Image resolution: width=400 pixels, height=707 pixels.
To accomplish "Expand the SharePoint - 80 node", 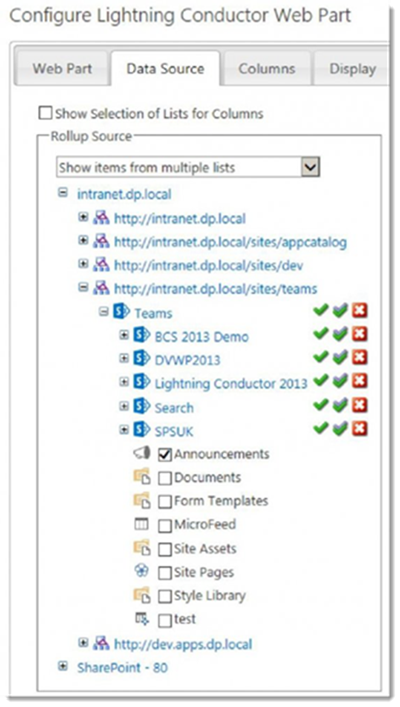I will tap(63, 666).
